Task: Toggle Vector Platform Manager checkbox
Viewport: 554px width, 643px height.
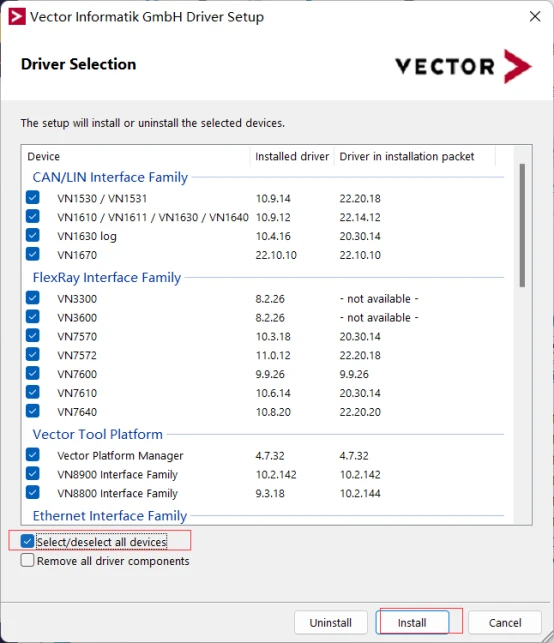Action: click(x=33, y=455)
